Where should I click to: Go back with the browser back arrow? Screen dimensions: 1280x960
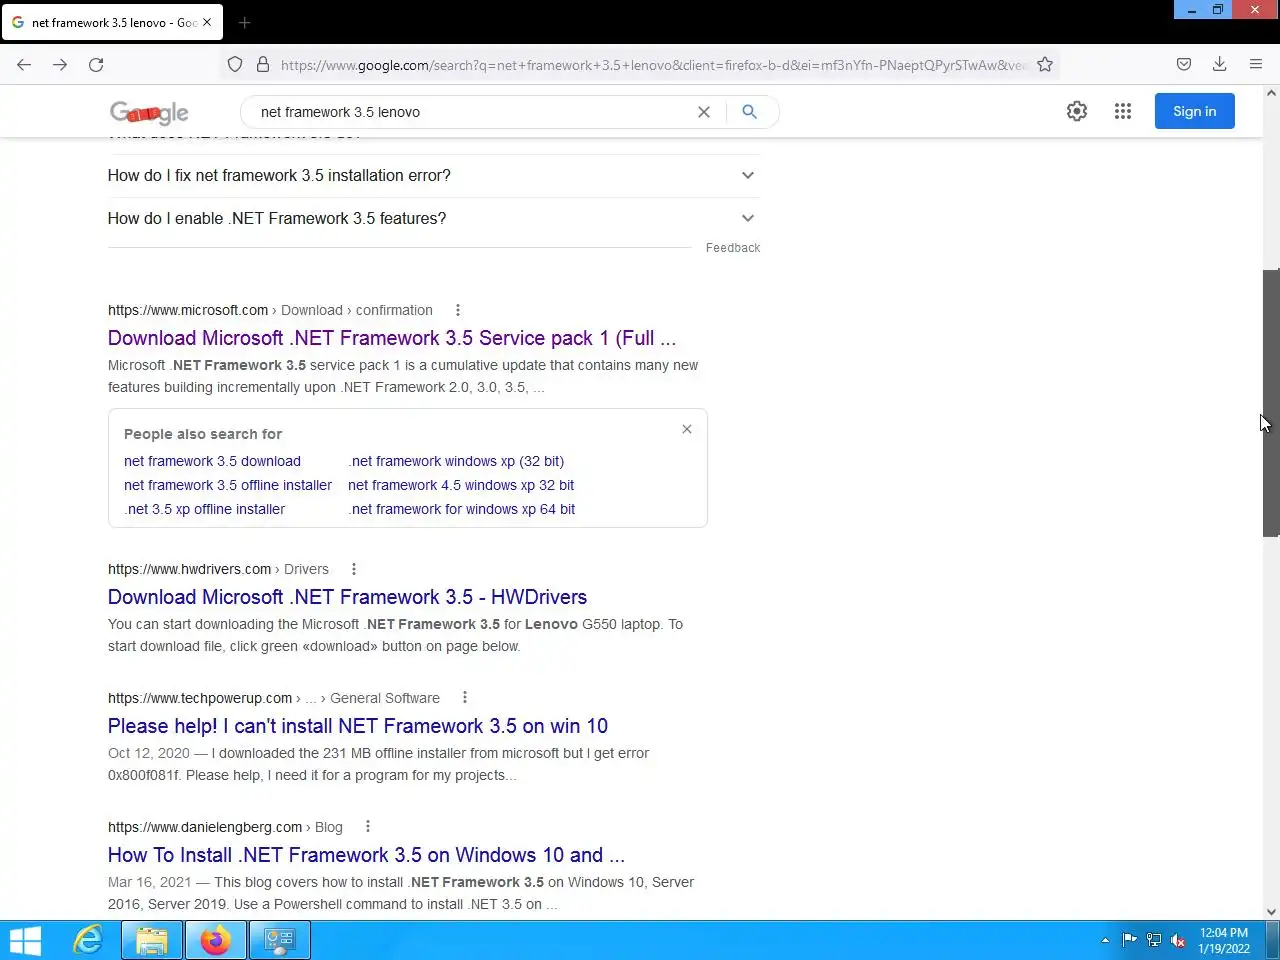[x=24, y=64]
